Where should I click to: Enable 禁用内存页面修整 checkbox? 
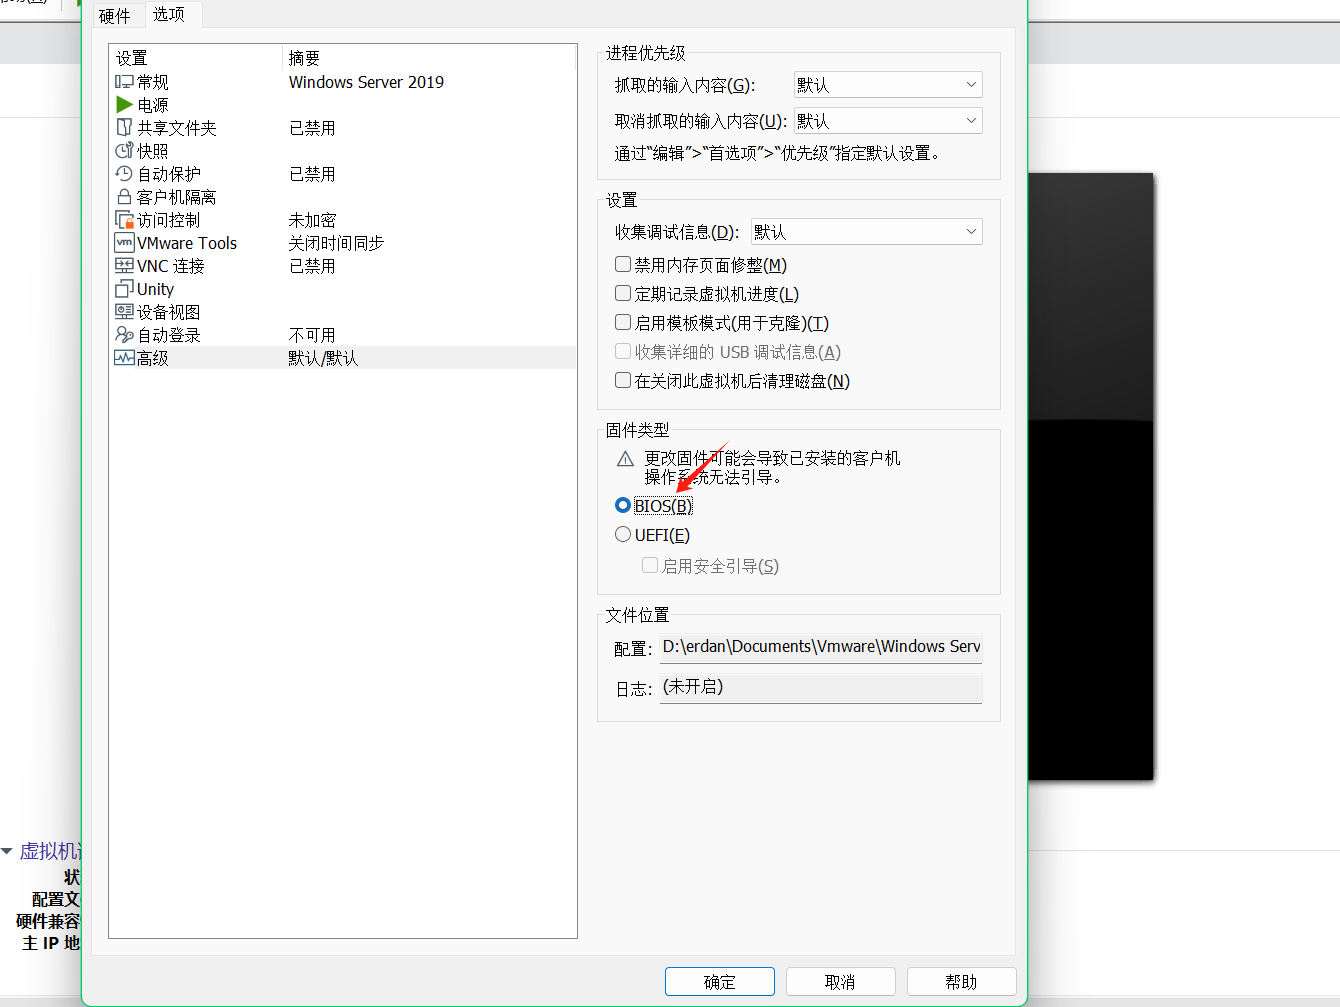(x=623, y=264)
